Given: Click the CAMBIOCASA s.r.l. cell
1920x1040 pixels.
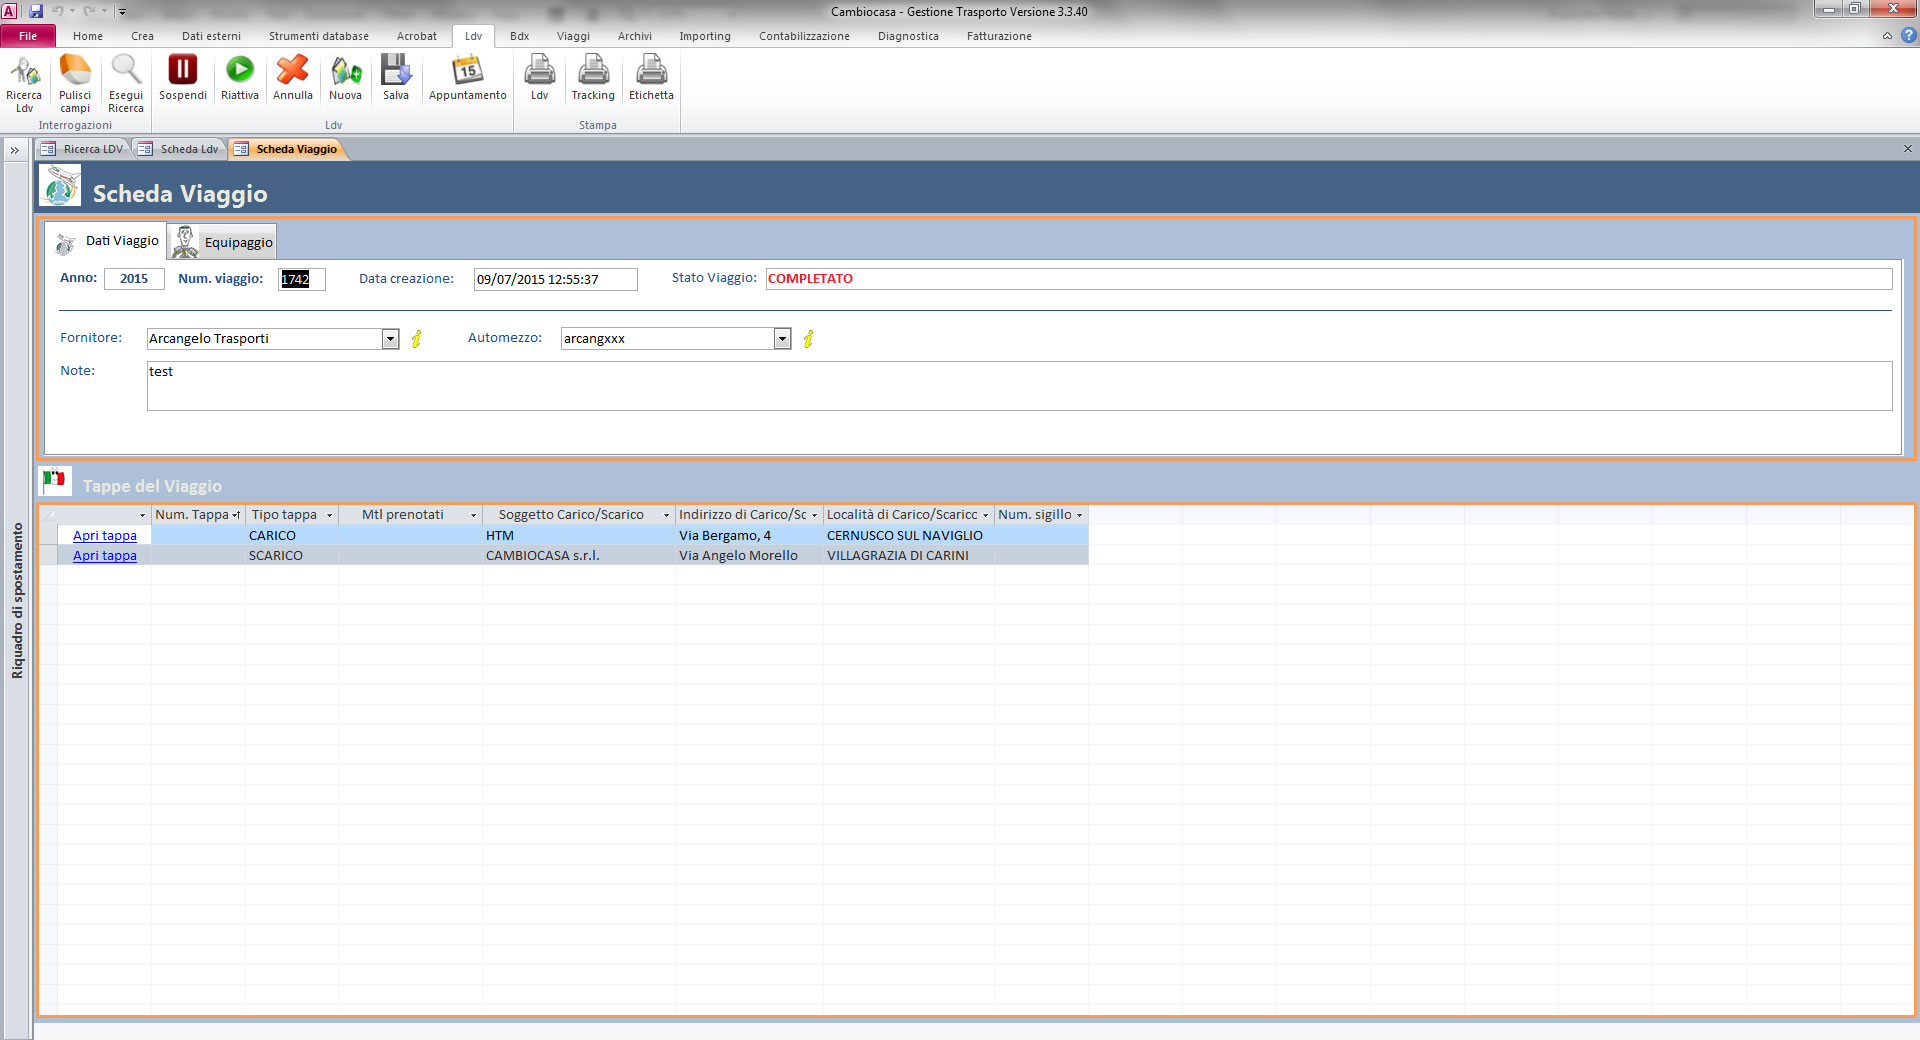Looking at the screenshot, I should [578, 556].
